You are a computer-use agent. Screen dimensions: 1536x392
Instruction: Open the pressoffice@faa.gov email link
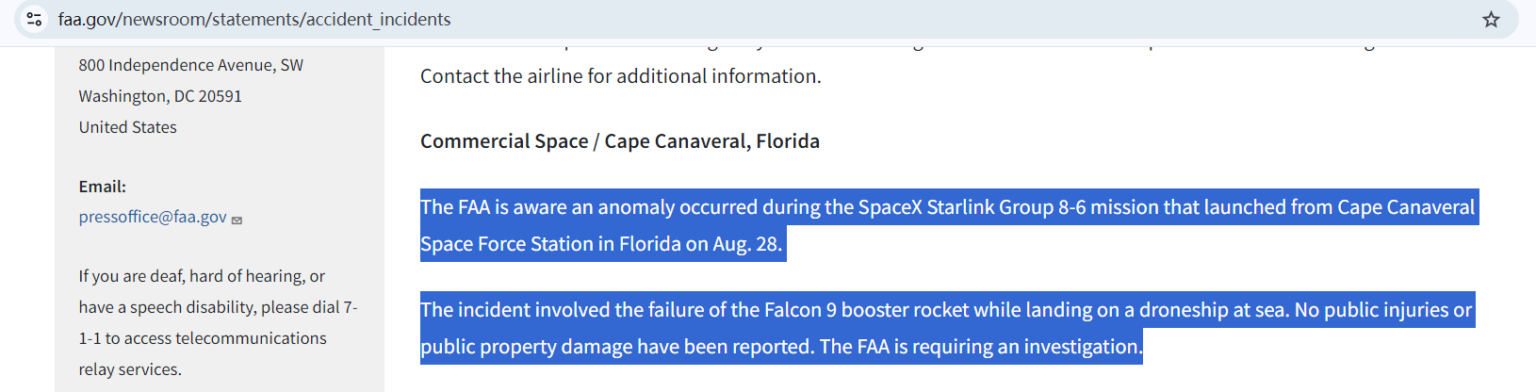tap(153, 217)
